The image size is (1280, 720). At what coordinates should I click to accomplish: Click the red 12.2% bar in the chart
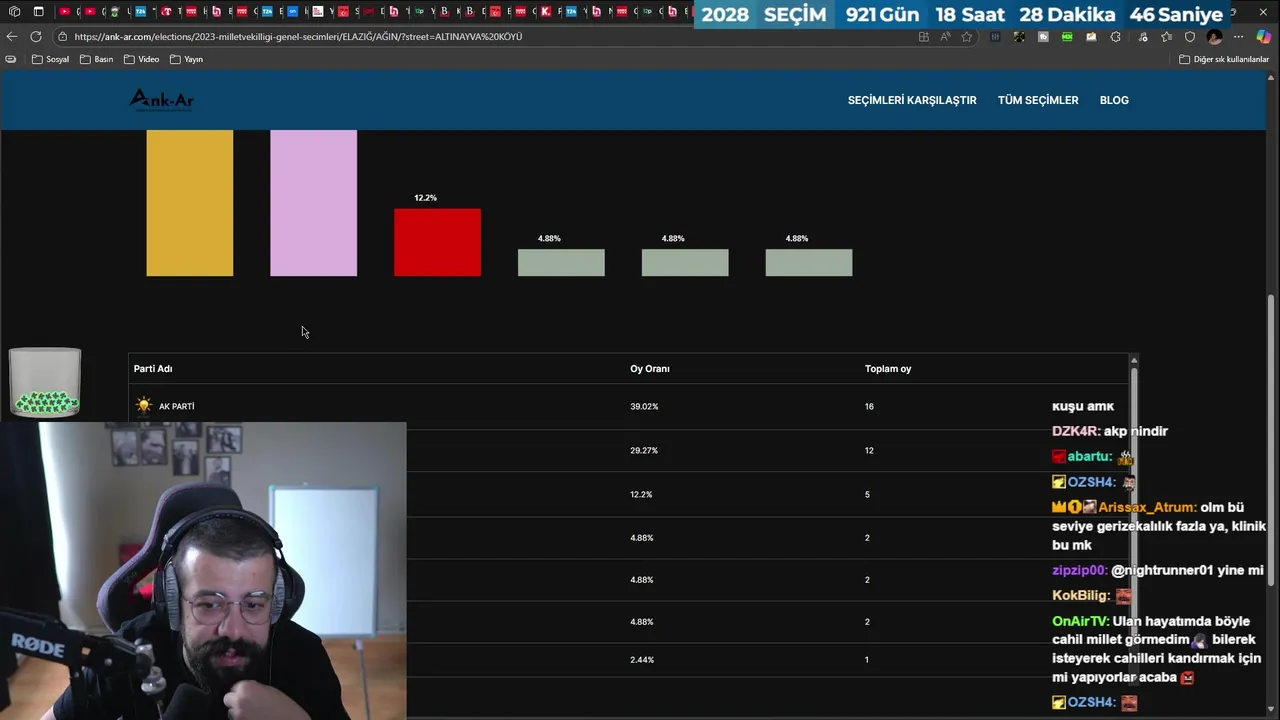coord(437,242)
